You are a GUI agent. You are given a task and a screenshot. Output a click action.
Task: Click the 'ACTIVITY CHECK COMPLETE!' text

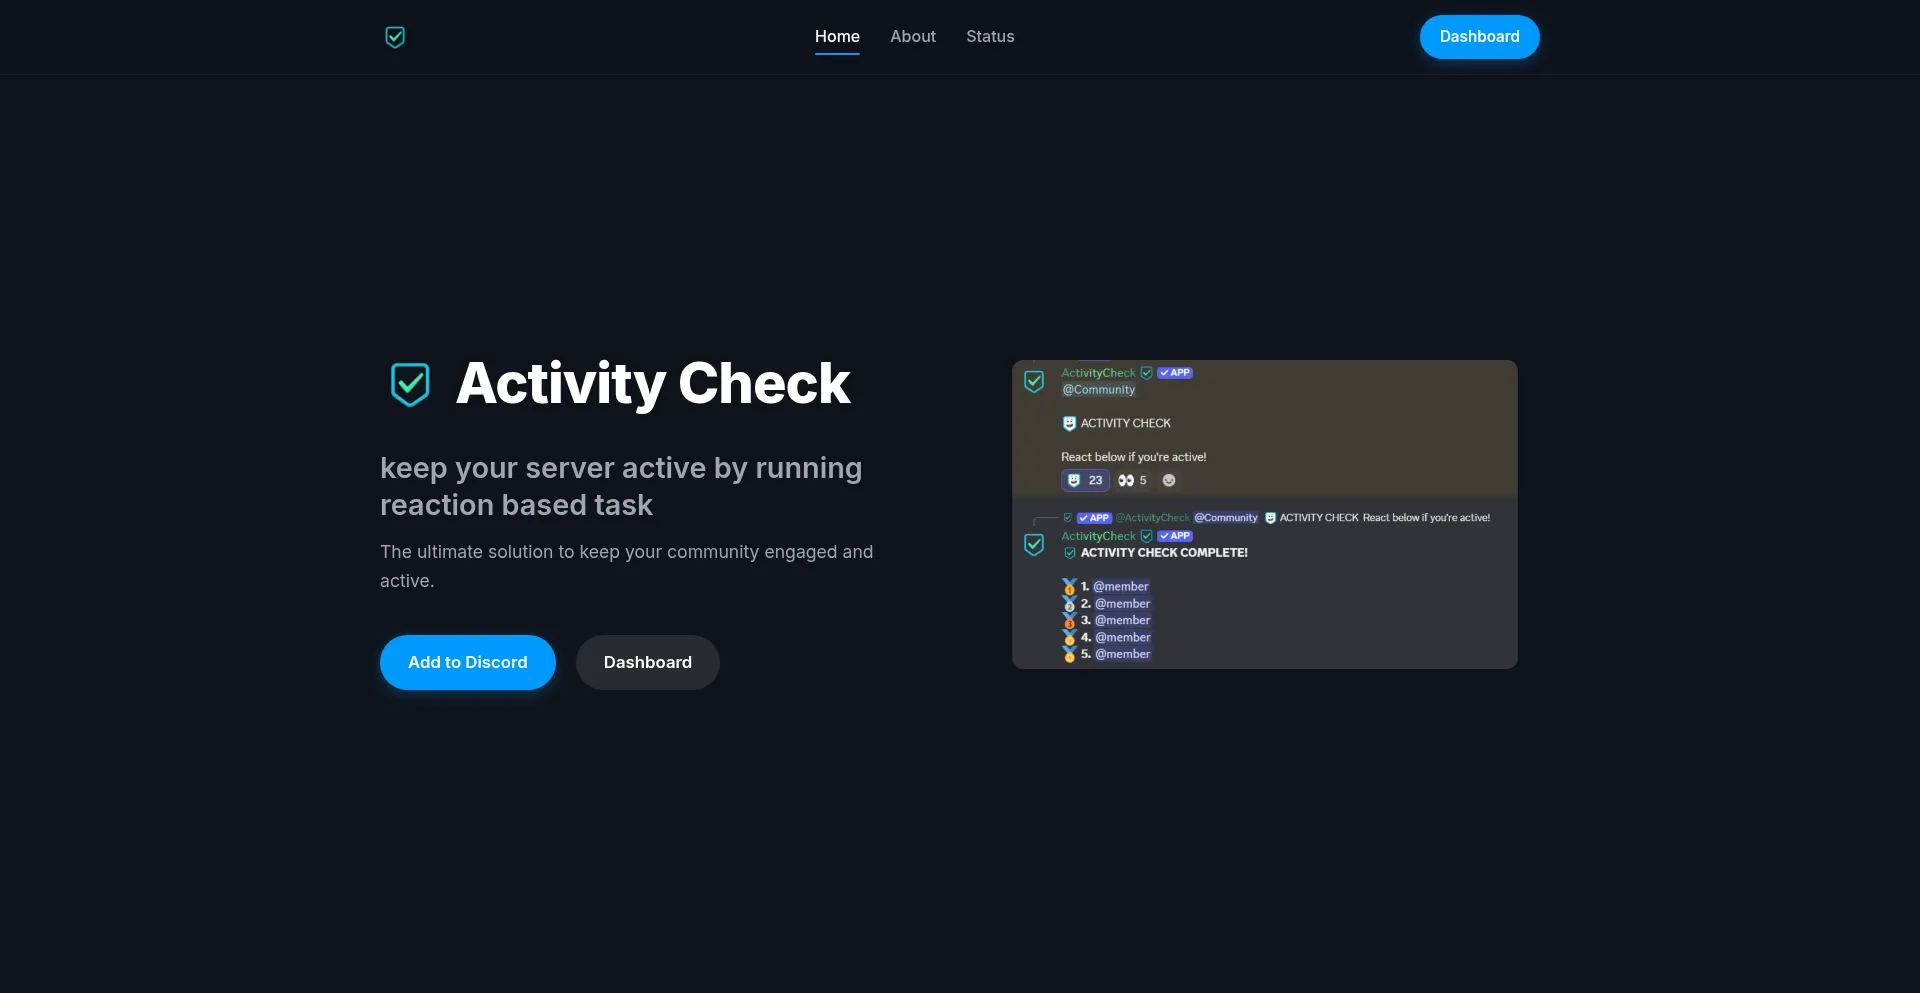pyautogui.click(x=1164, y=552)
